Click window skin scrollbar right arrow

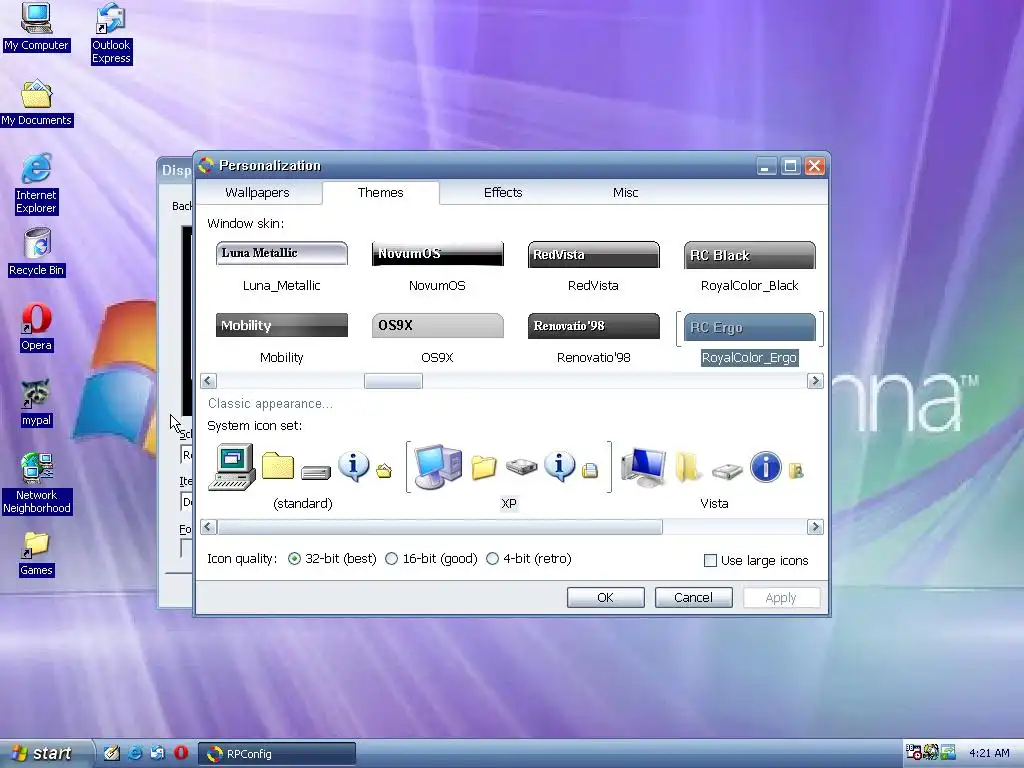(x=815, y=381)
